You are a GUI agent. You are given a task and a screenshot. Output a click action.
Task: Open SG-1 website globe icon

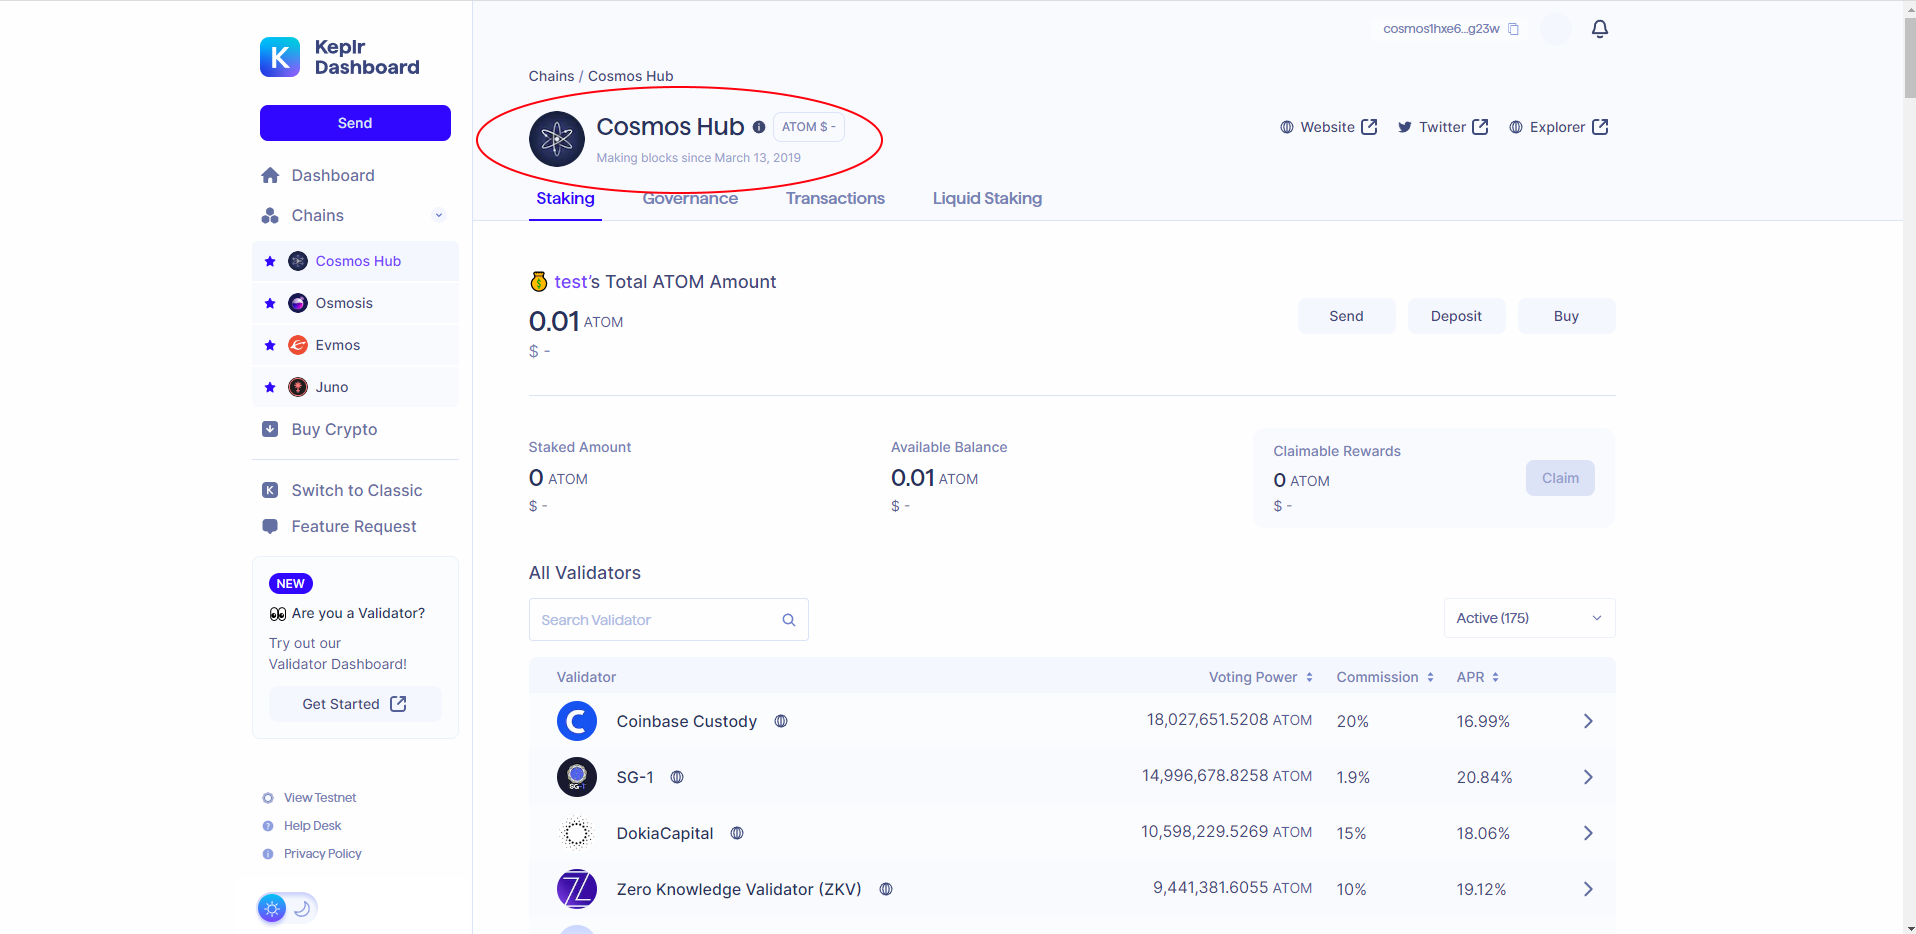pyautogui.click(x=677, y=777)
